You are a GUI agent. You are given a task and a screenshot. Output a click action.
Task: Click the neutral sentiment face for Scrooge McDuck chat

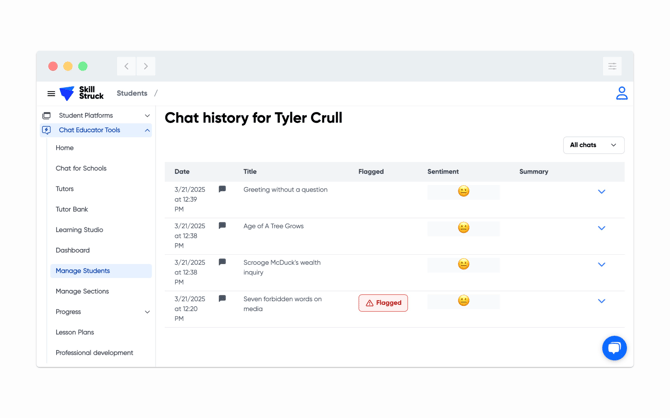tap(463, 264)
